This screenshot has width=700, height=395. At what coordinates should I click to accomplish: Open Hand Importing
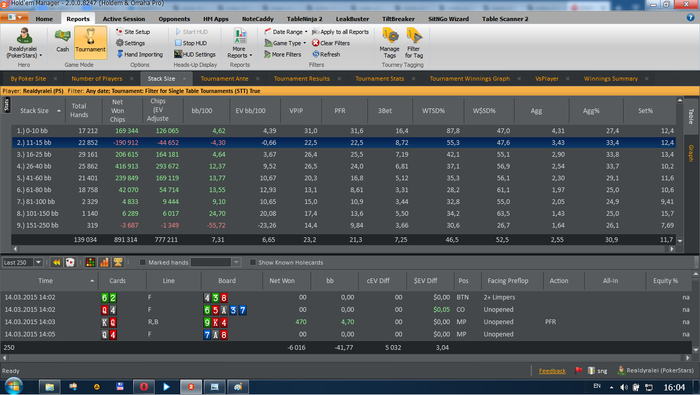point(140,54)
